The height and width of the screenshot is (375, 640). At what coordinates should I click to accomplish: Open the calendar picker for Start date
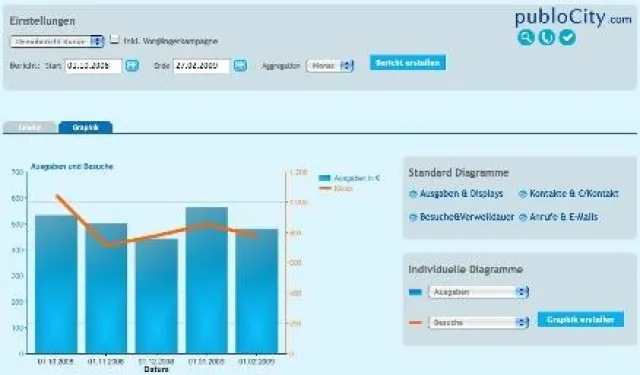point(132,65)
